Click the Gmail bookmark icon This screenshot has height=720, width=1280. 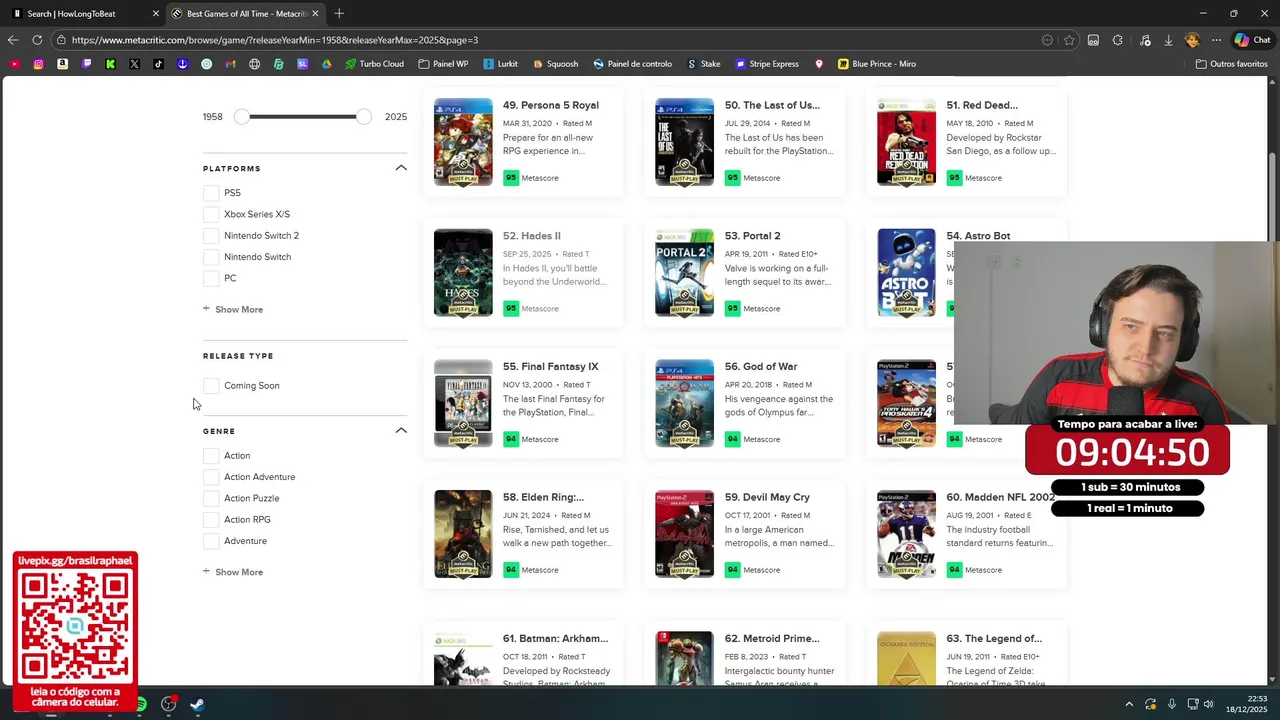tap(230, 64)
